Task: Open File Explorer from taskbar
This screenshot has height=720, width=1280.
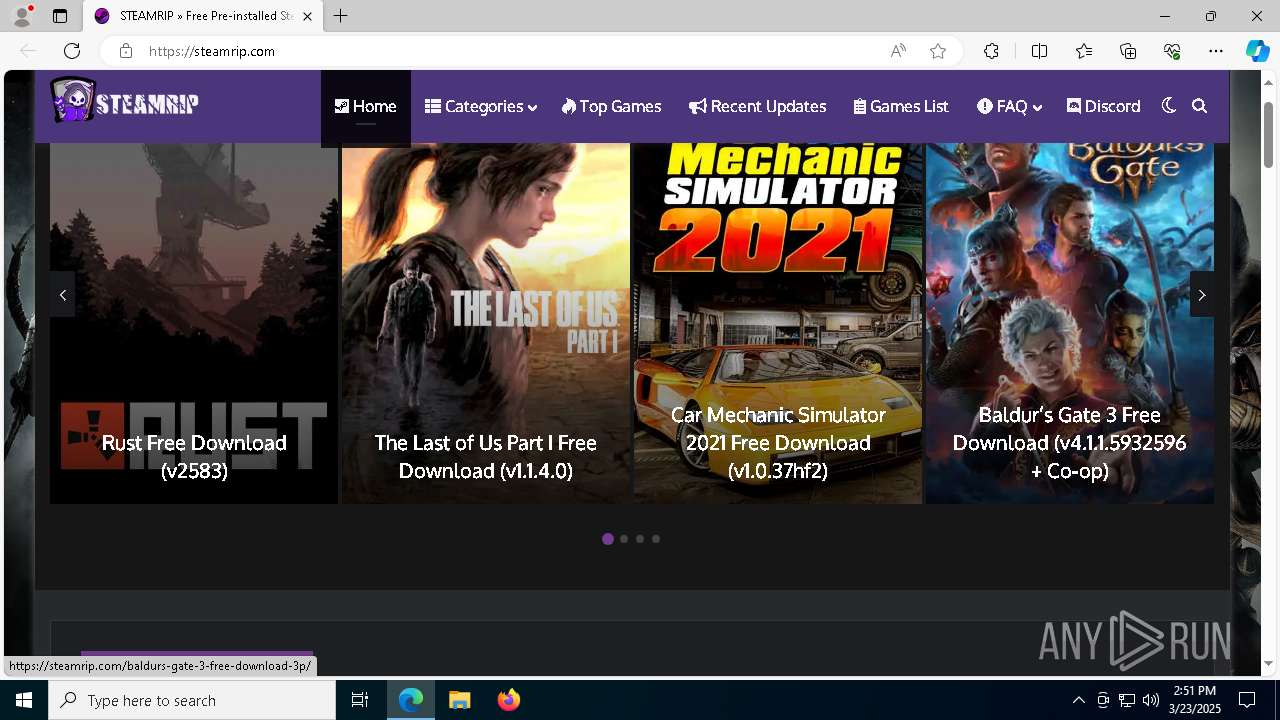Action: pyautogui.click(x=459, y=700)
